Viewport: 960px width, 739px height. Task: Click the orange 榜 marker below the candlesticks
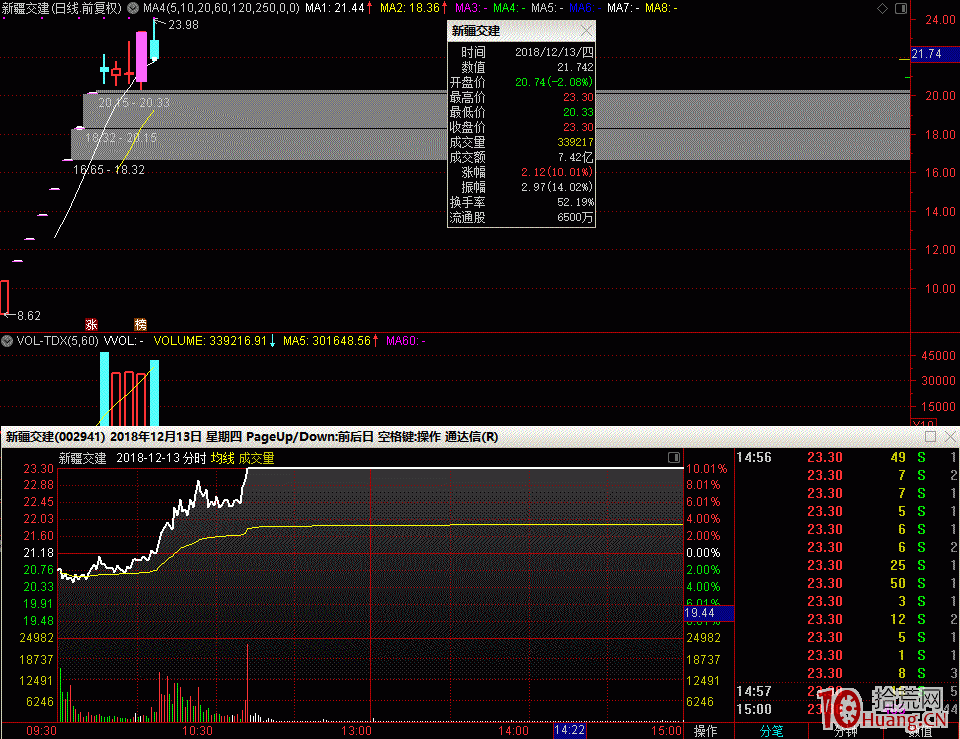[x=140, y=324]
